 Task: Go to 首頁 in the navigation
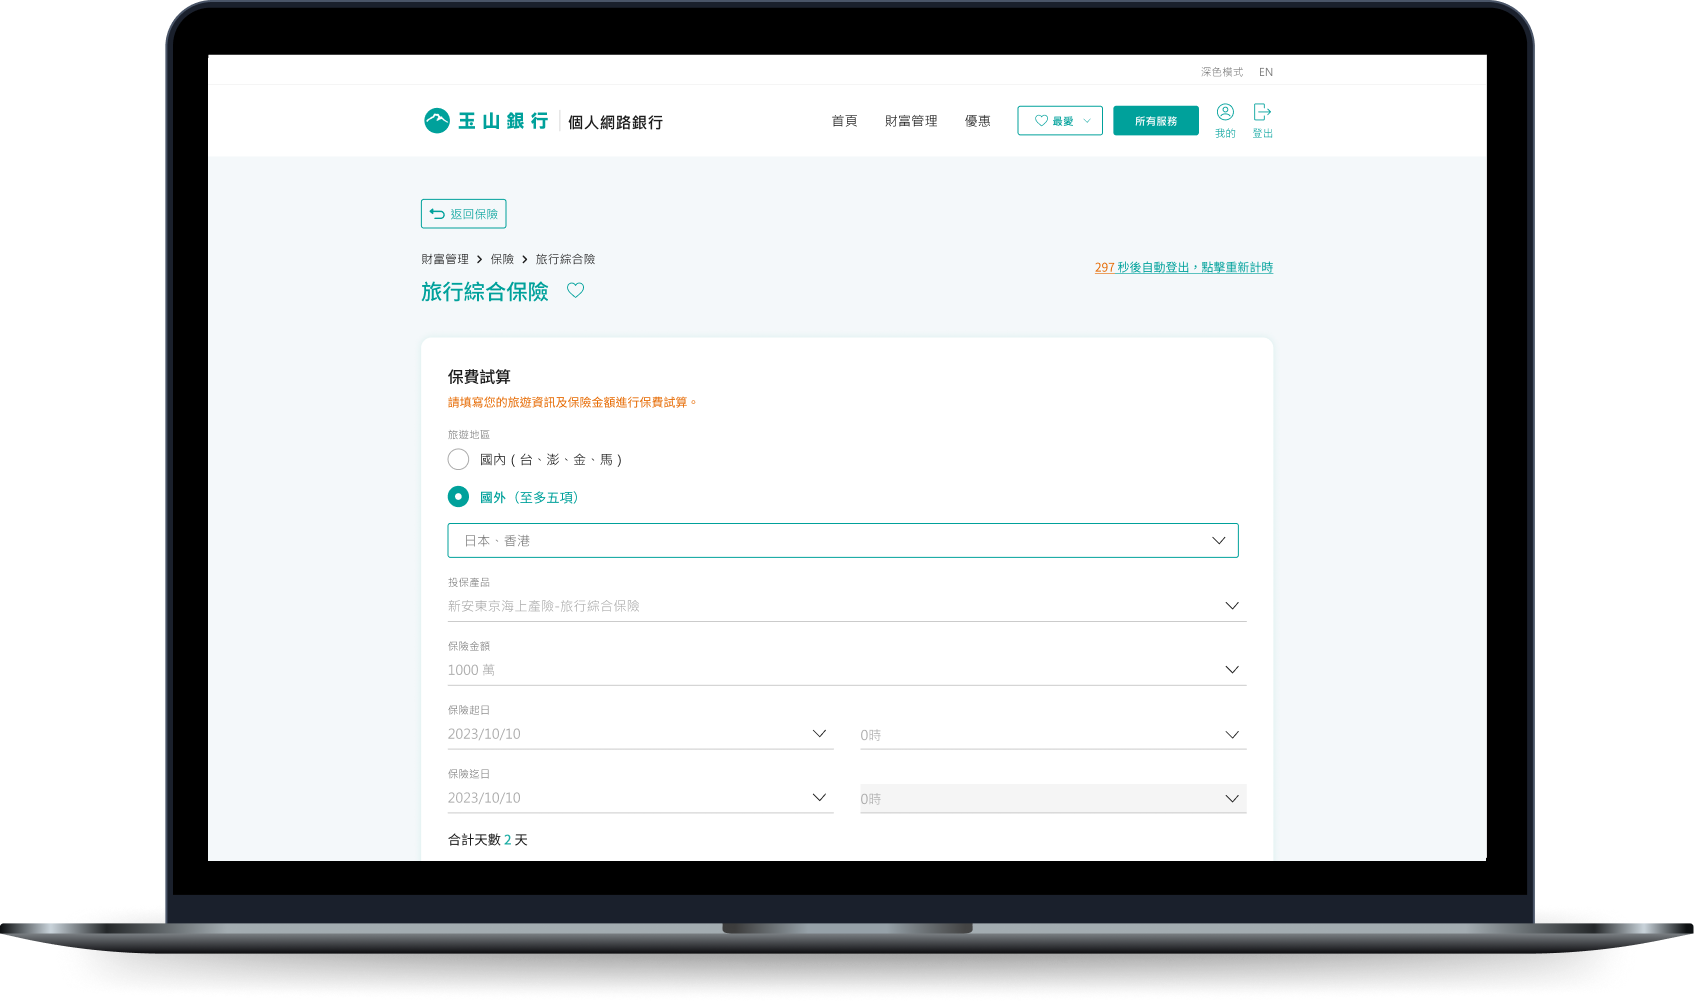tap(844, 121)
